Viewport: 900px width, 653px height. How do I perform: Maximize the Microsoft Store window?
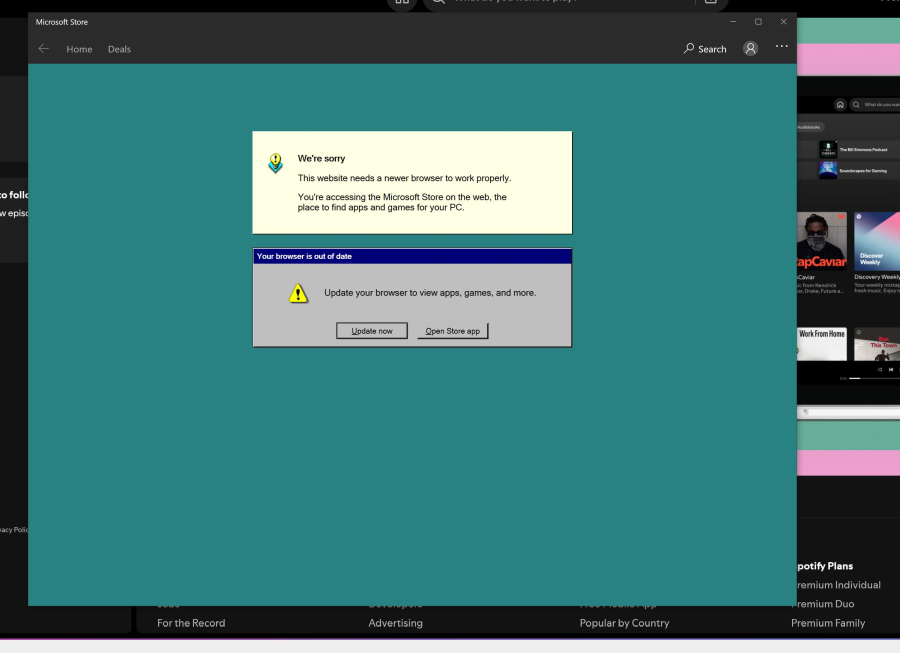758,22
